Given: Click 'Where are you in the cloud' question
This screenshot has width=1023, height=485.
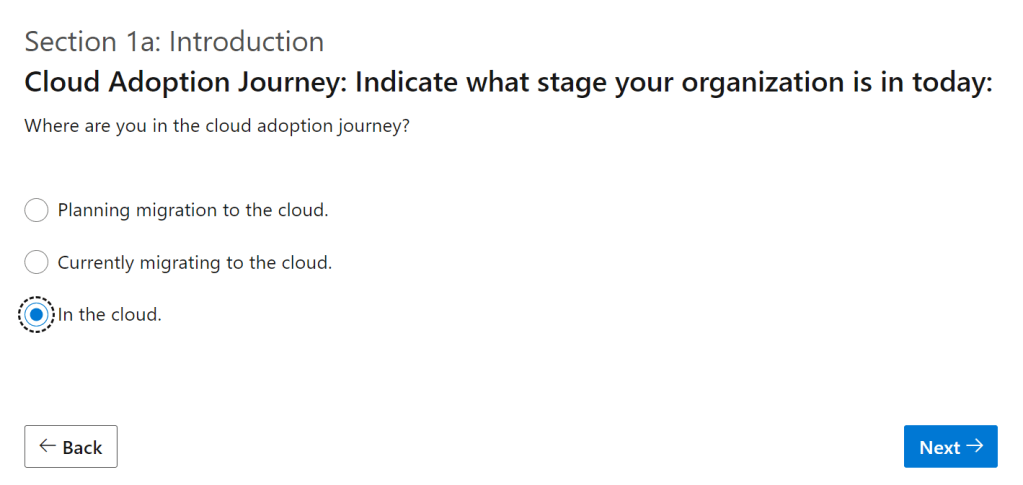Looking at the screenshot, I should (x=217, y=127).
